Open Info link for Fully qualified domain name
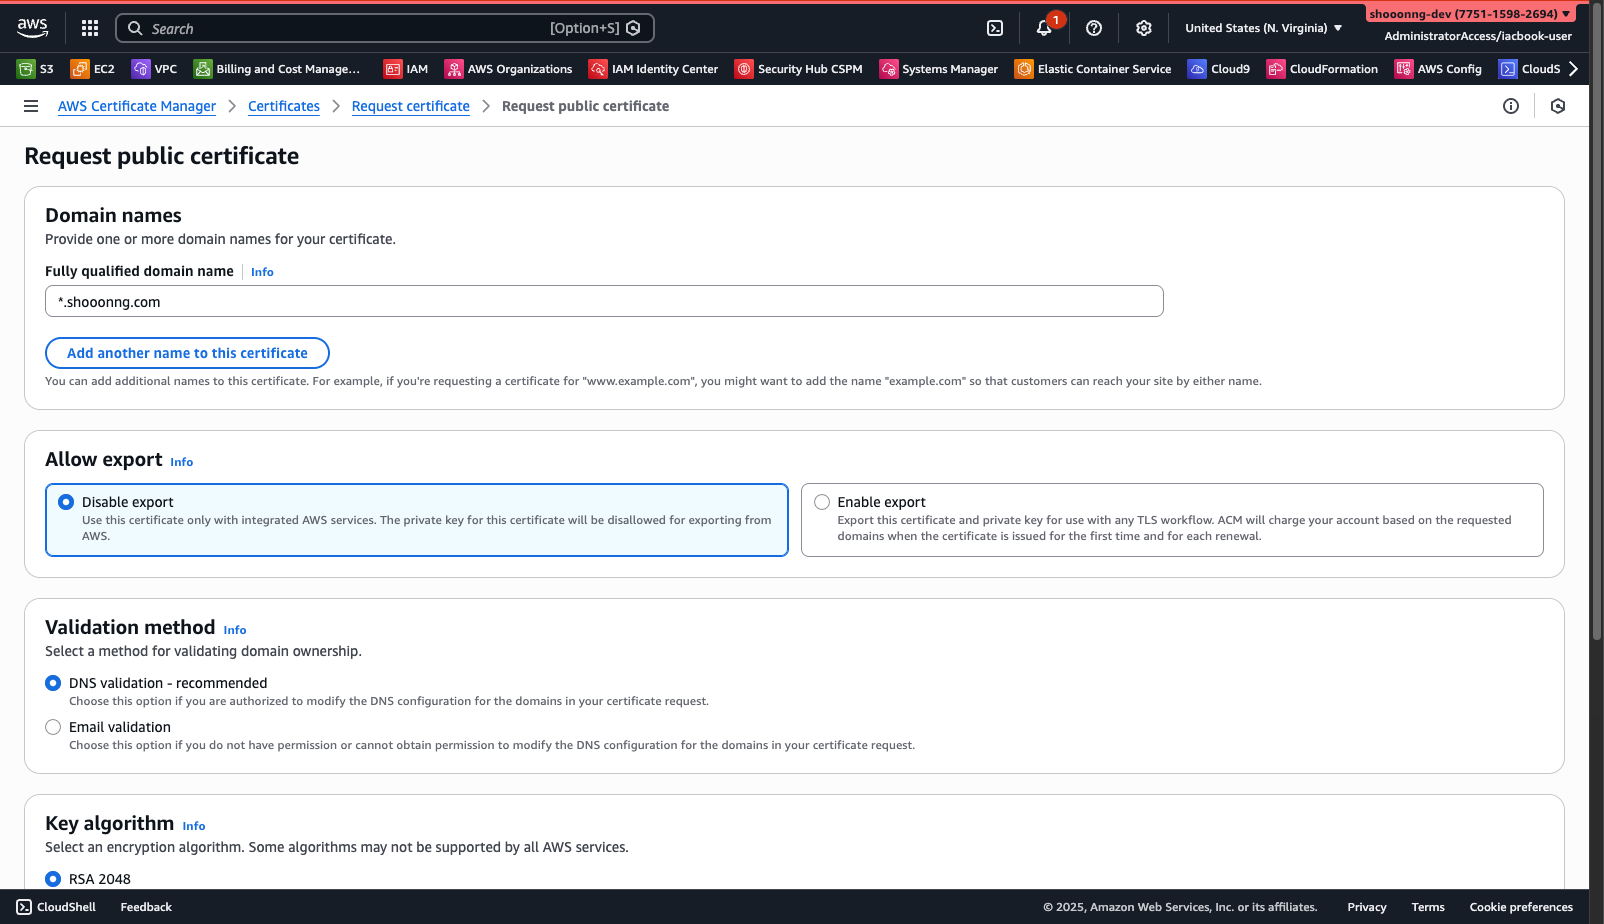The image size is (1604, 924). click(x=262, y=272)
